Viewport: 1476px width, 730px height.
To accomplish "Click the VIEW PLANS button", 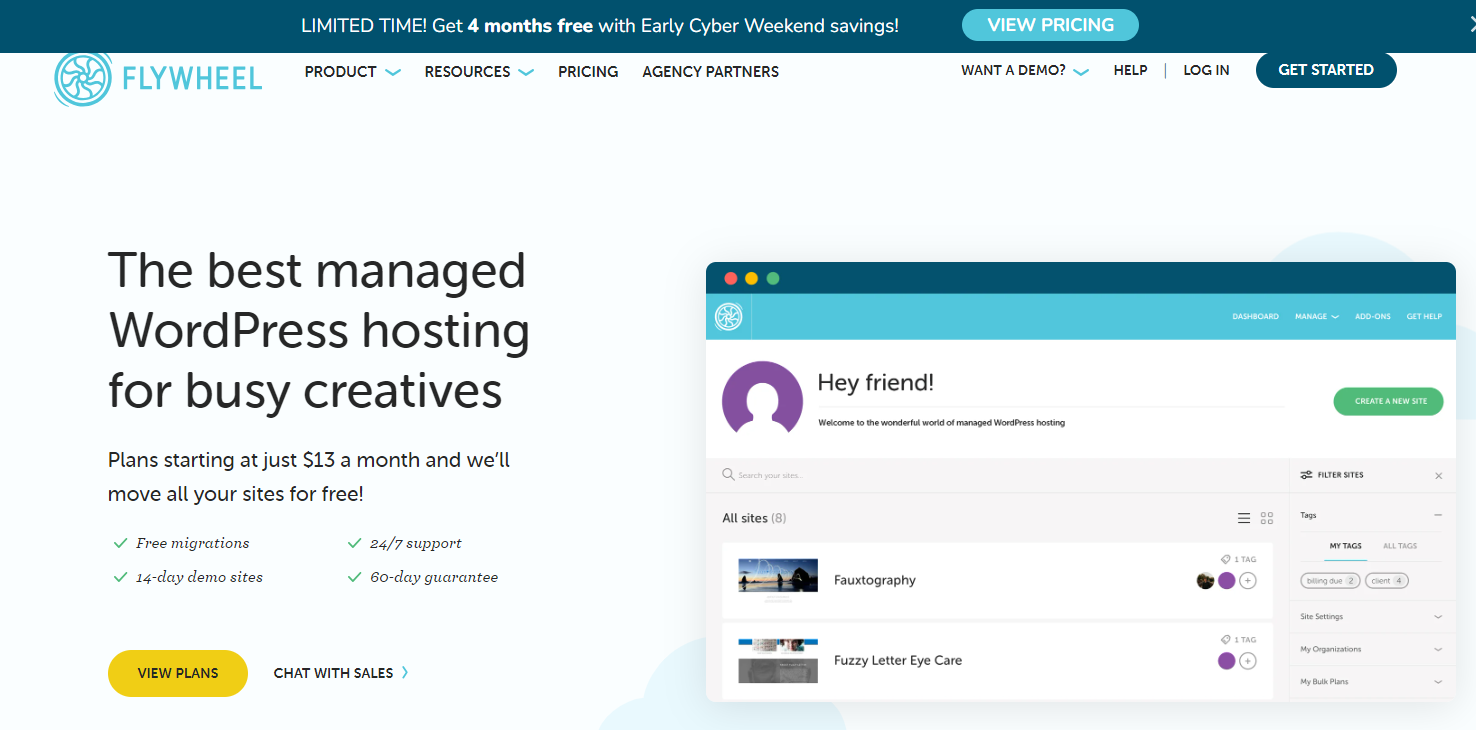I will click(177, 673).
